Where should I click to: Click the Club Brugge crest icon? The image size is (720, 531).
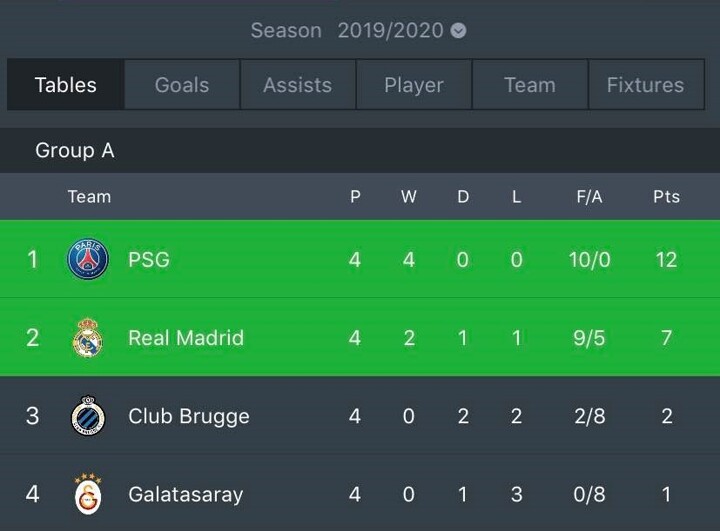click(88, 416)
